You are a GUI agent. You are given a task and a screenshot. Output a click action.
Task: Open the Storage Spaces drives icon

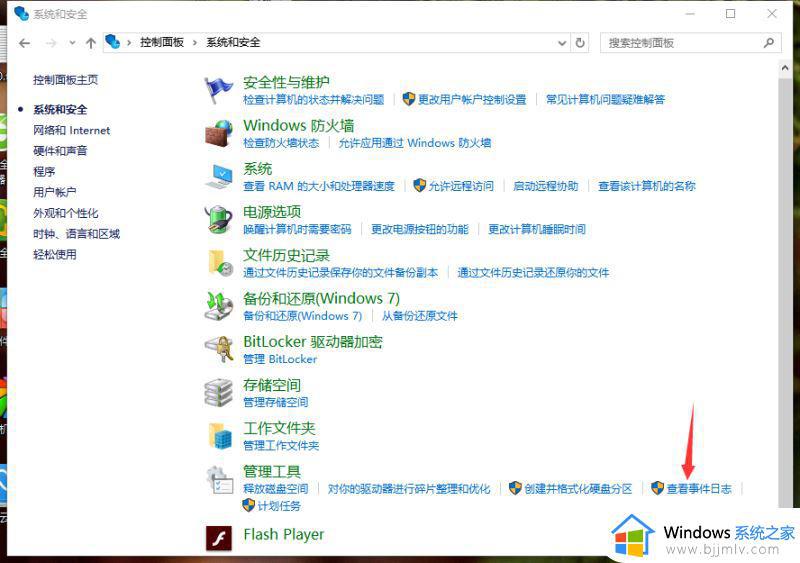tap(218, 393)
